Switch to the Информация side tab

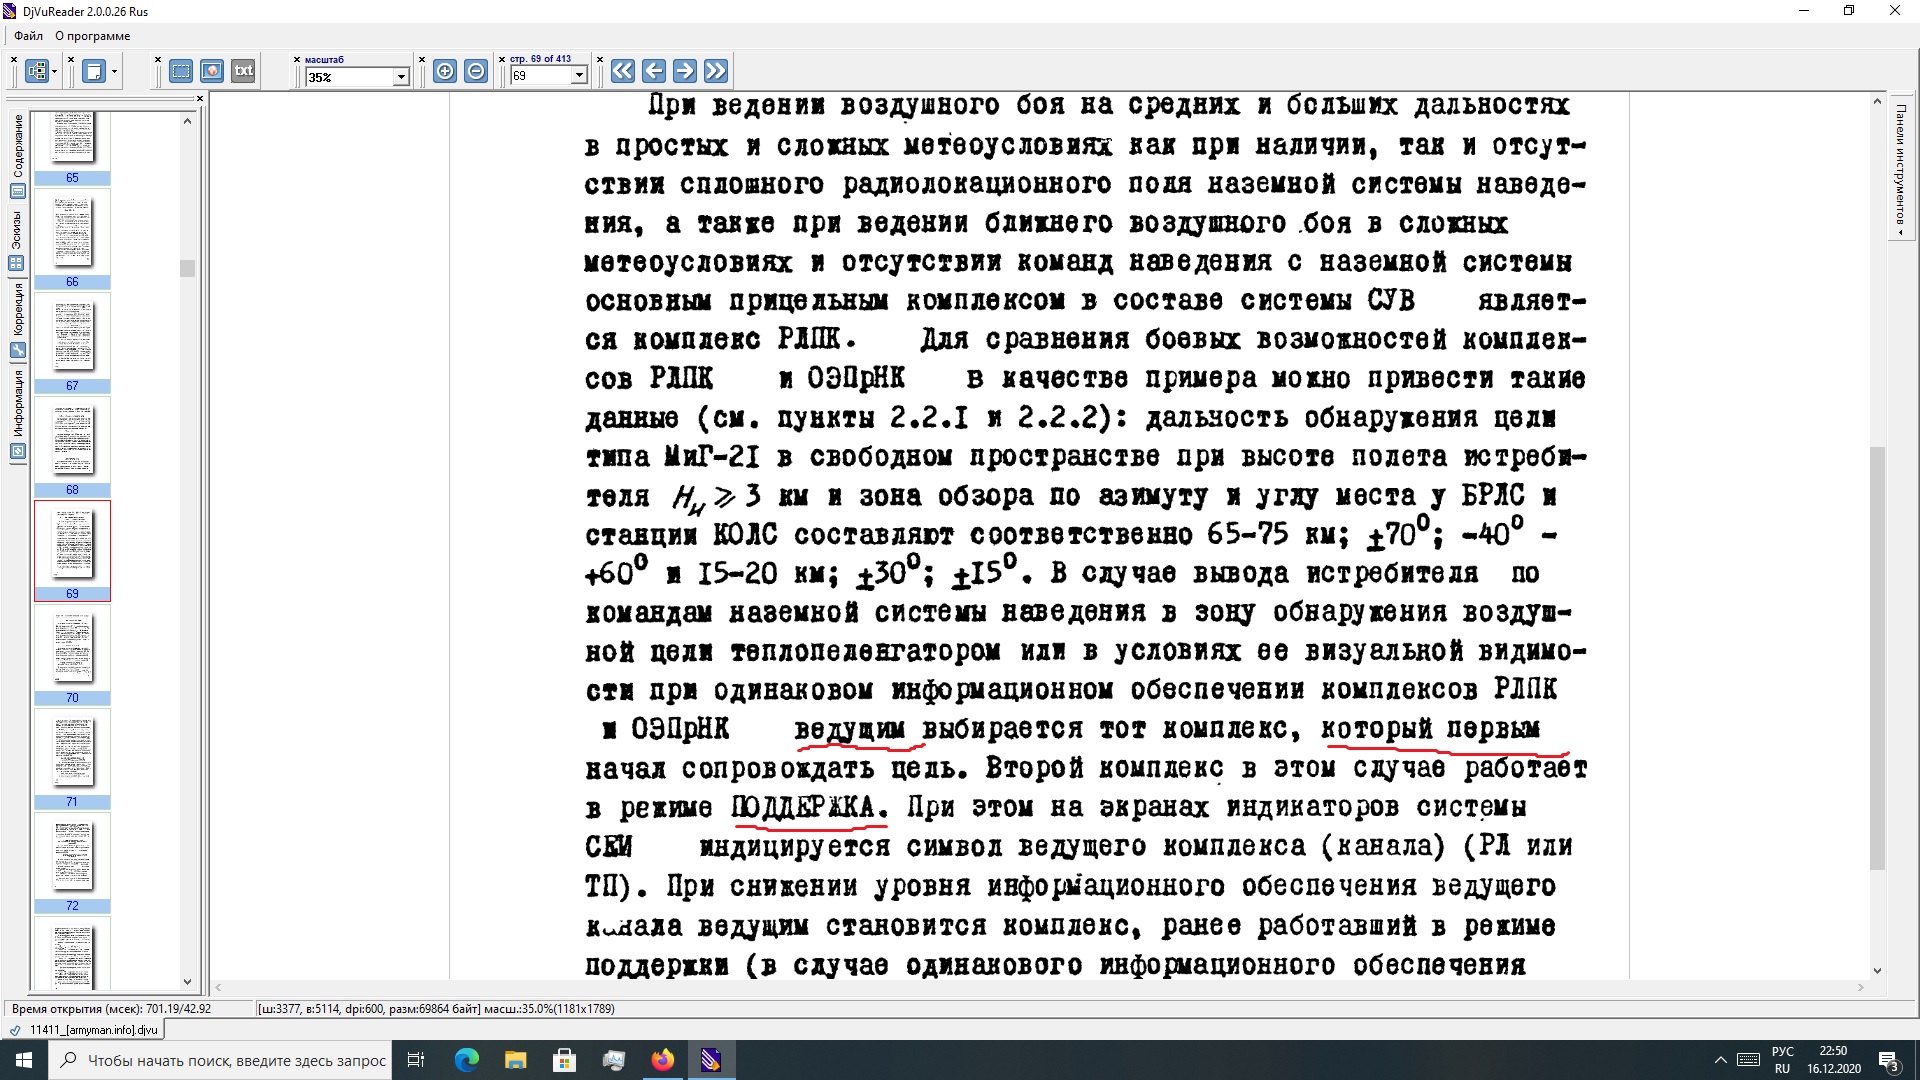click(17, 413)
